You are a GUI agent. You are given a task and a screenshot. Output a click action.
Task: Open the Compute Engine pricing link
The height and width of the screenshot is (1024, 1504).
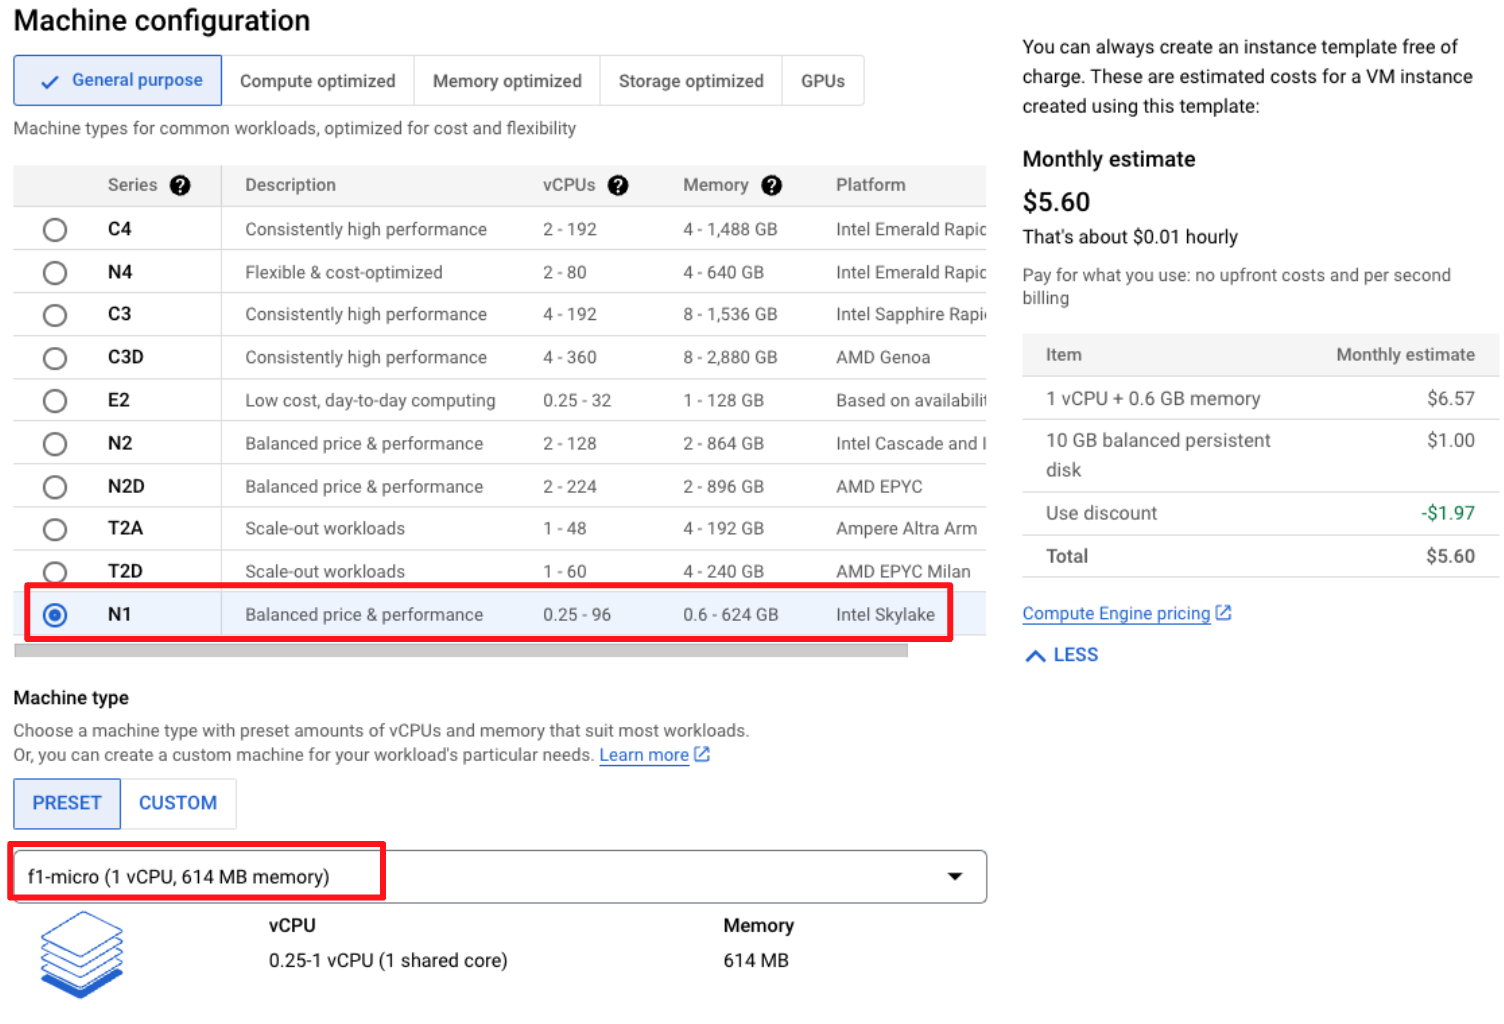[x=1115, y=613]
